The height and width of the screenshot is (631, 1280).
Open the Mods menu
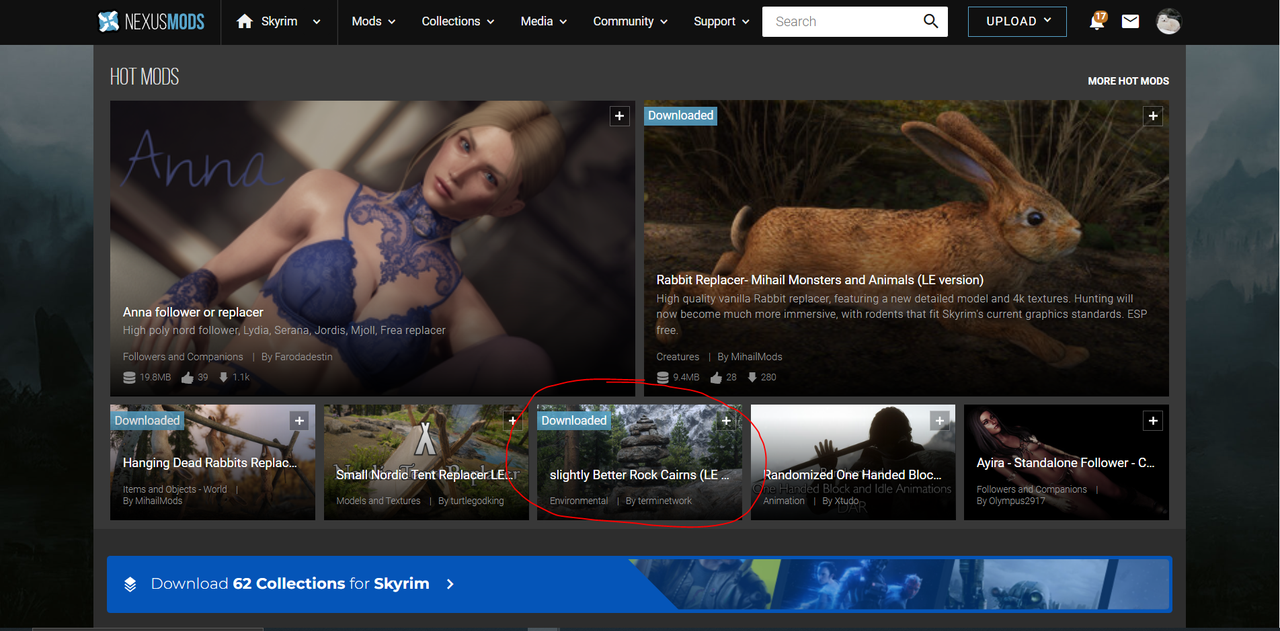pyautogui.click(x=373, y=21)
